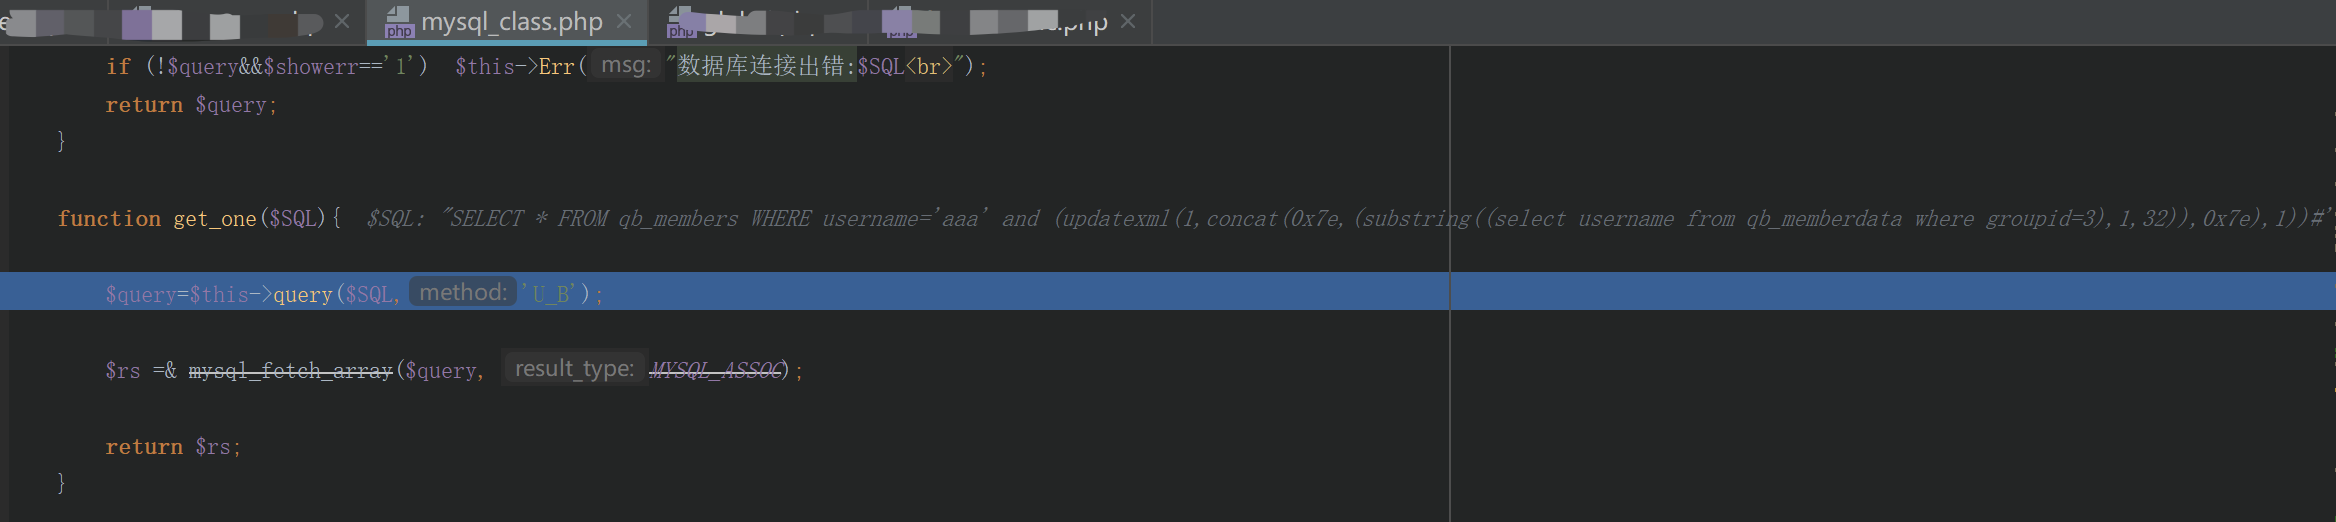
Task: Click the PHP icon on the third tab
Action: (681, 22)
